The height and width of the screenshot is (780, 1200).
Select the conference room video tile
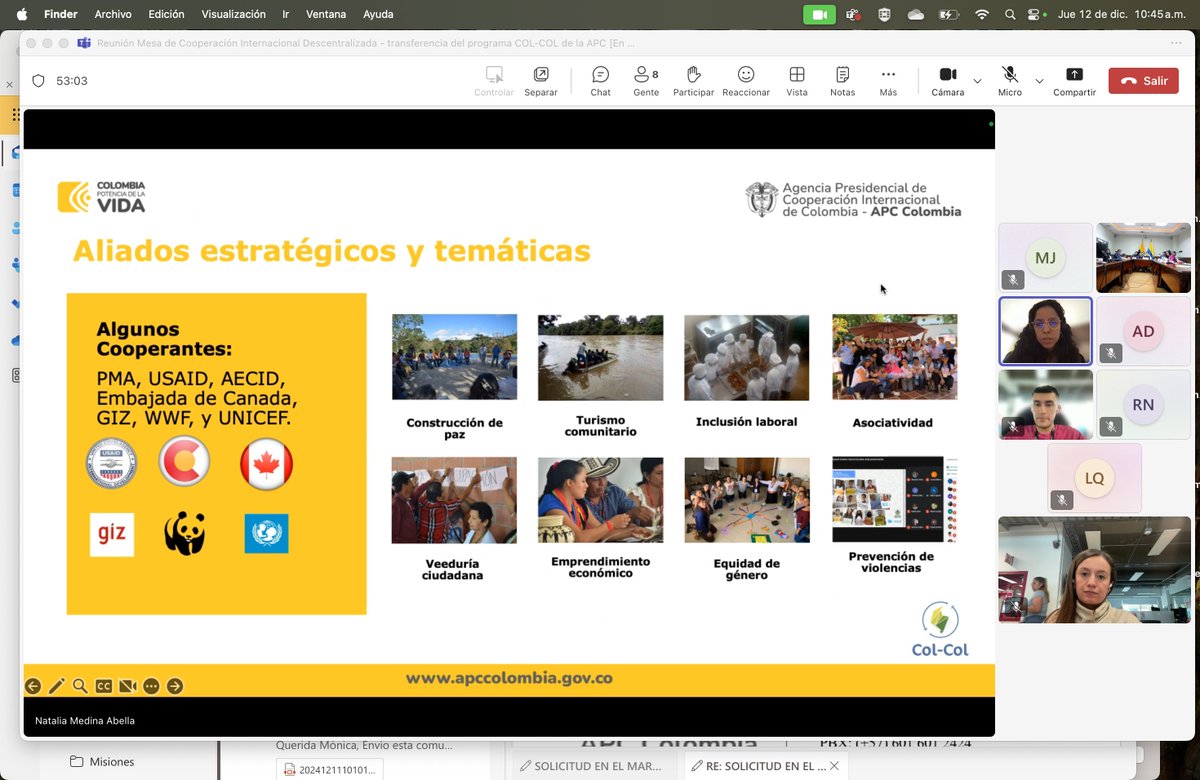(x=1143, y=258)
